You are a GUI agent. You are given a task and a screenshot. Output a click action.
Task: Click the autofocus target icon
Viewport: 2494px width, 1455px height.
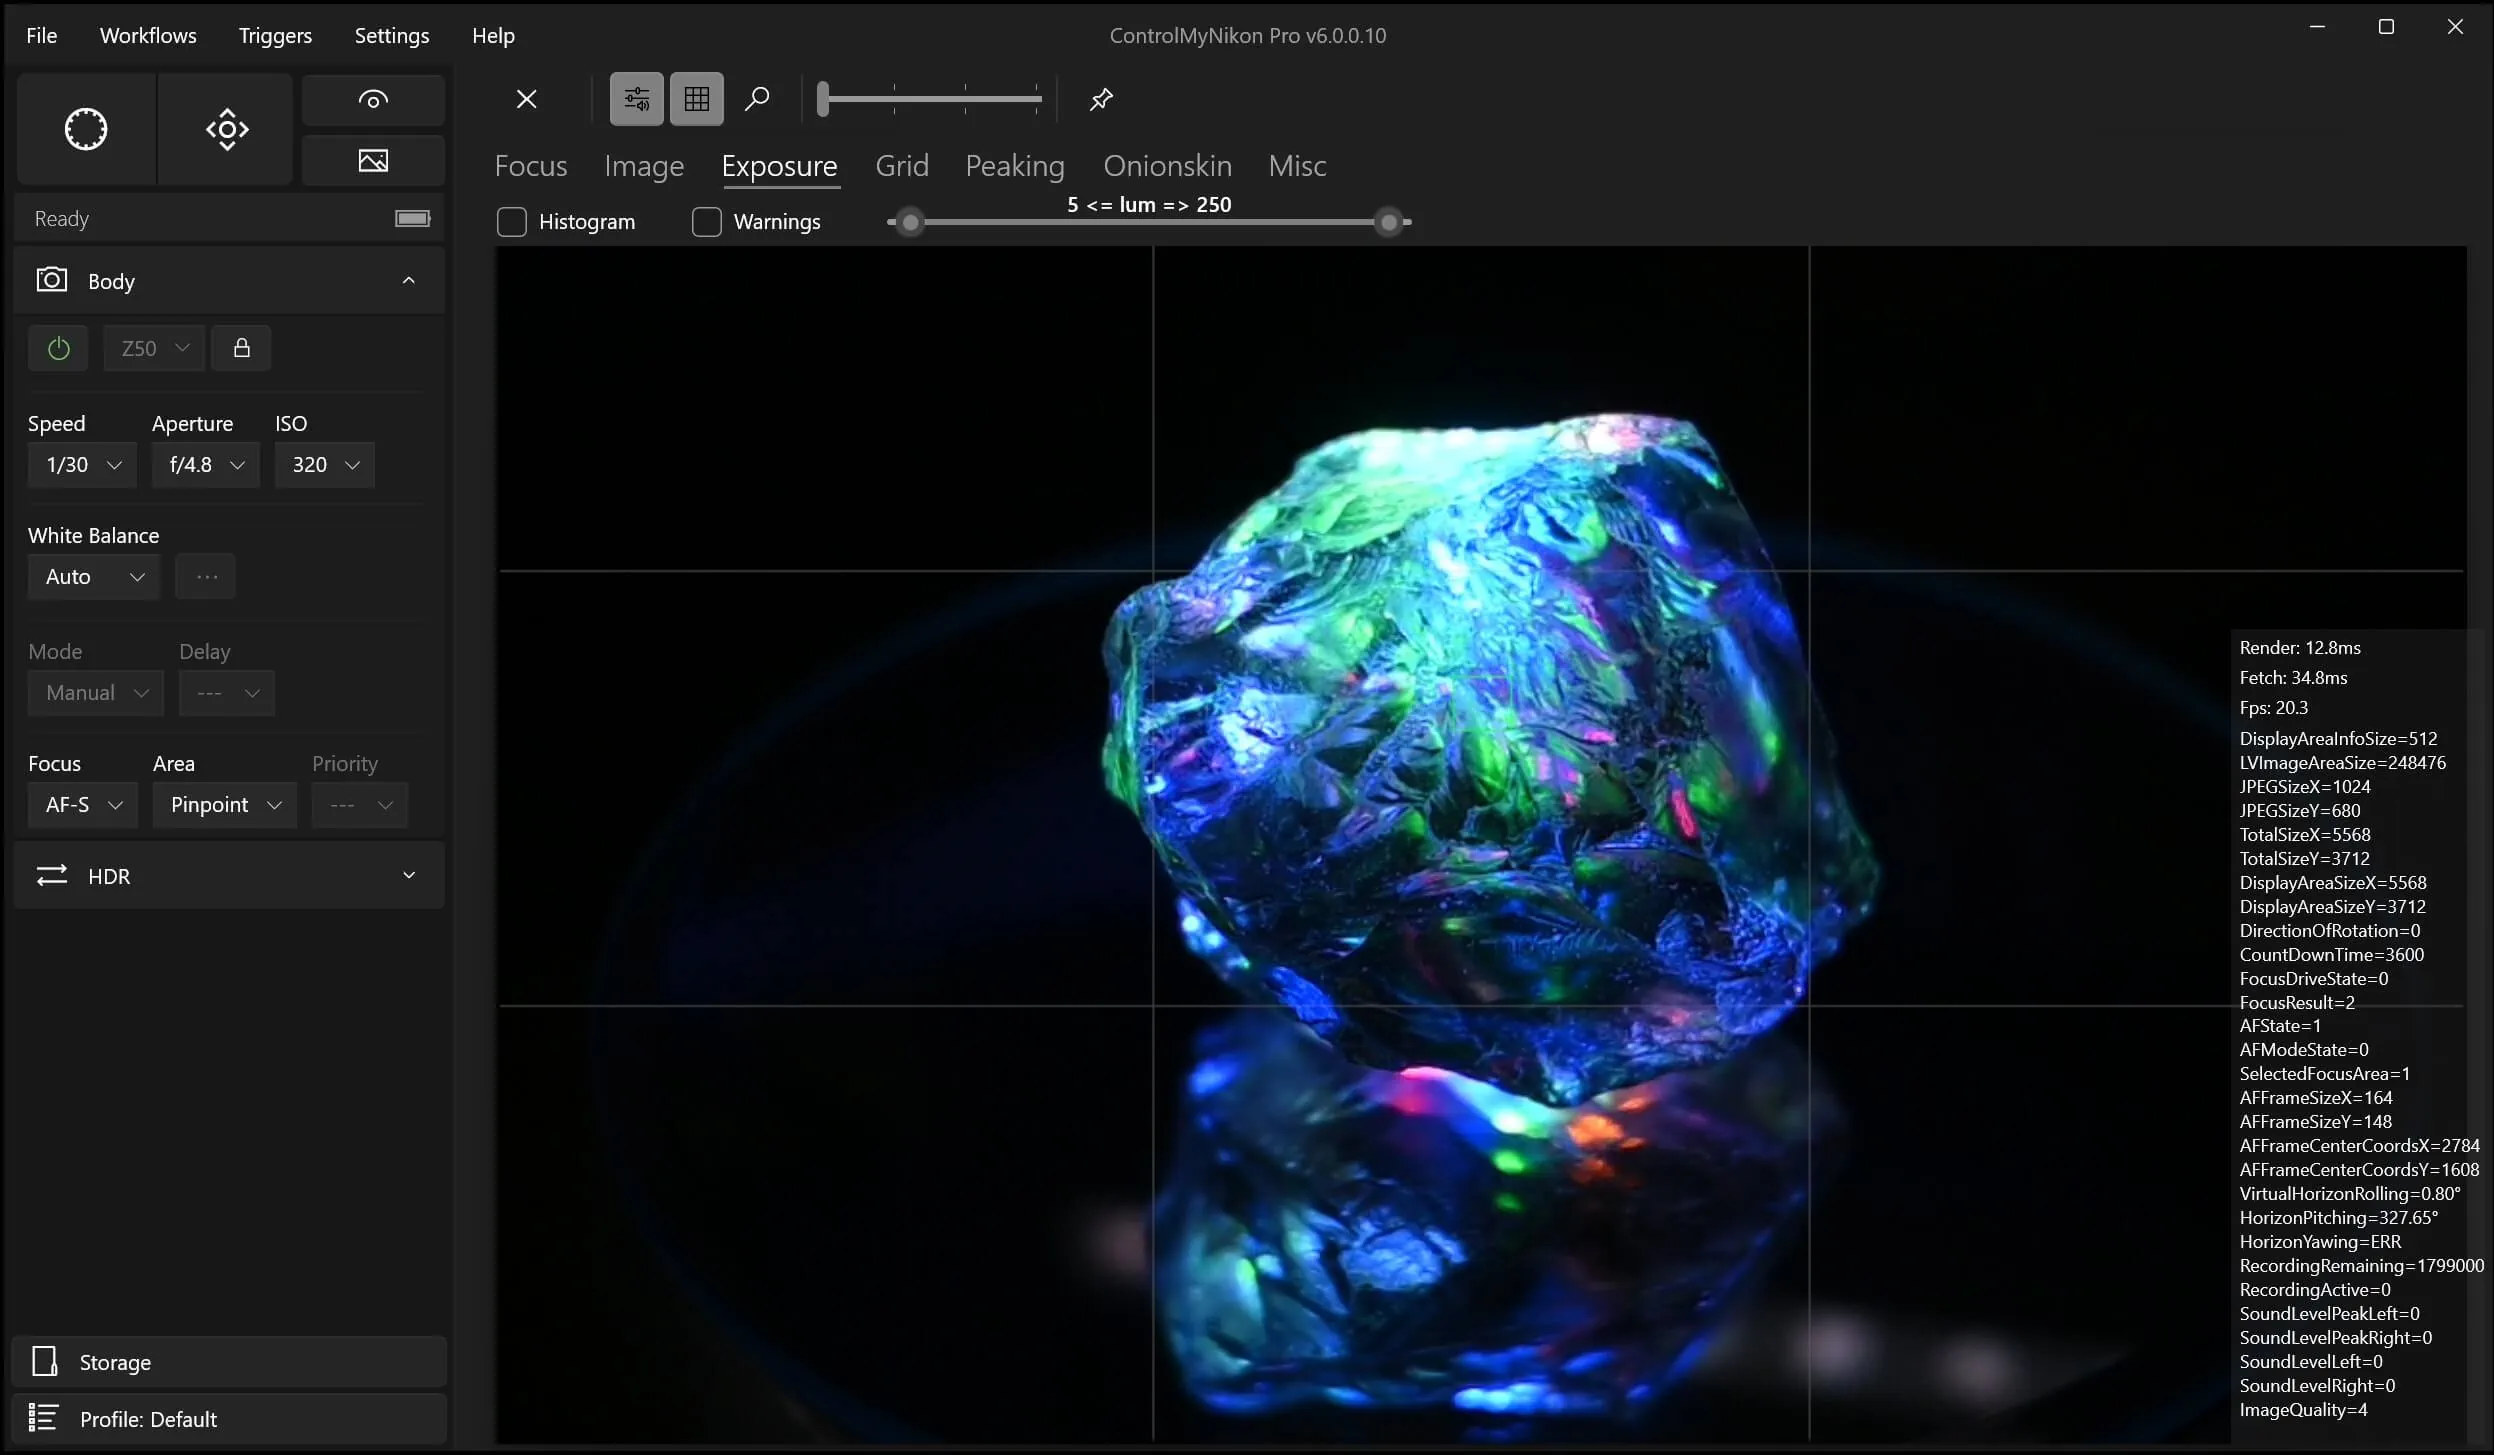pos(227,129)
